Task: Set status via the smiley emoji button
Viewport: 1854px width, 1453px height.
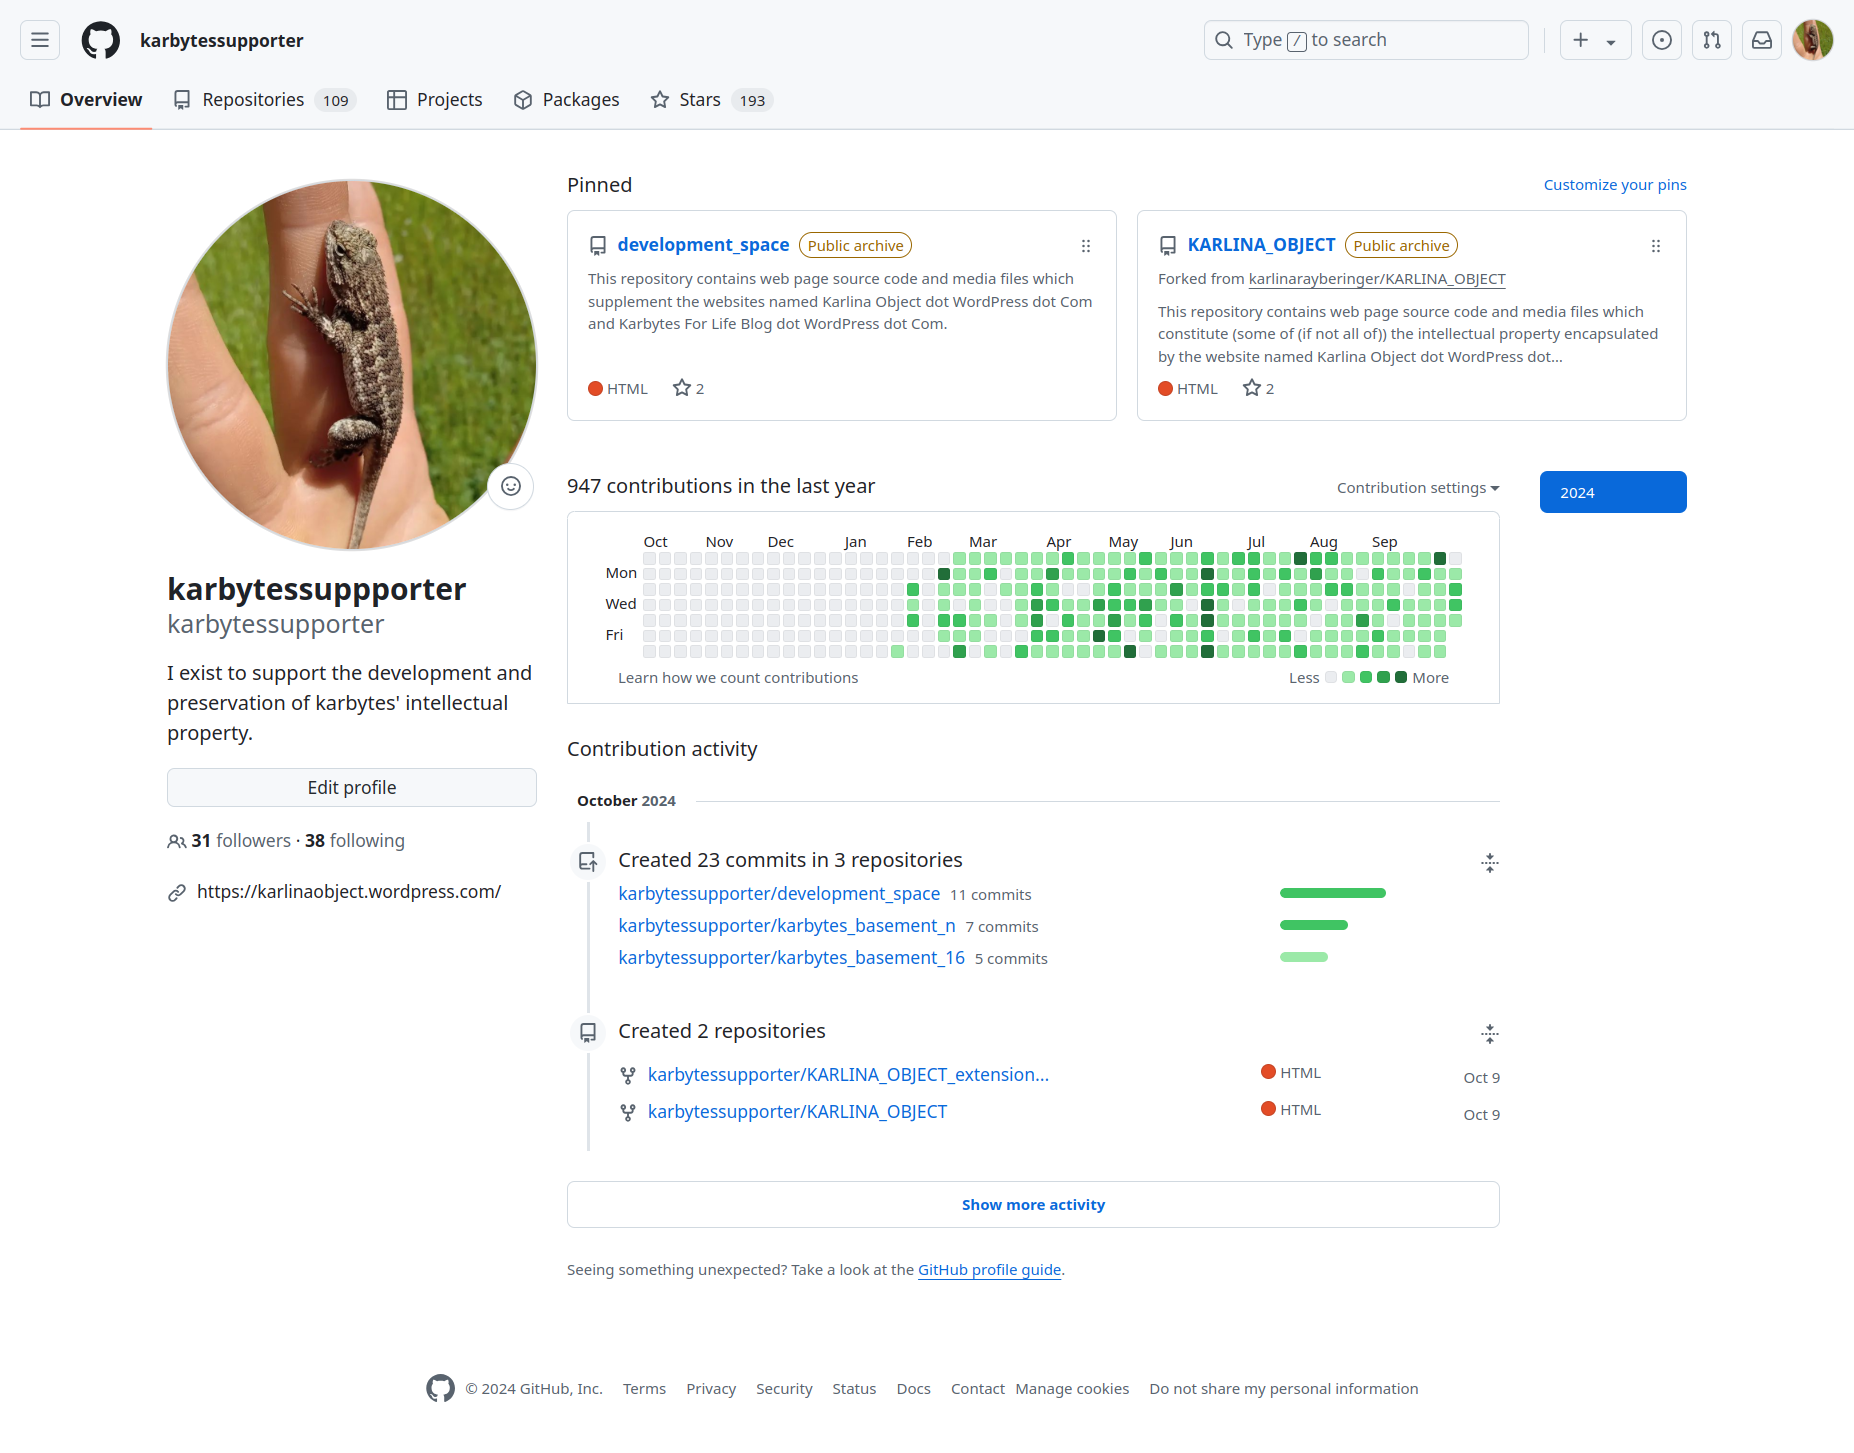Action: pos(511,486)
